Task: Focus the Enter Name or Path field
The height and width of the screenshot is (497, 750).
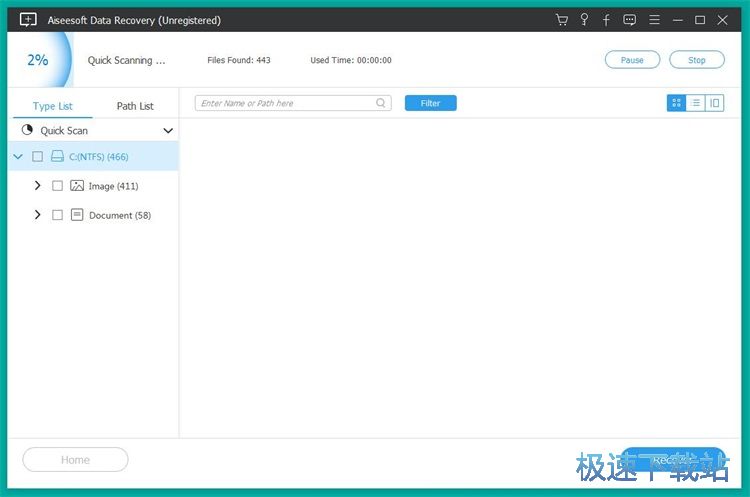Action: pos(293,103)
